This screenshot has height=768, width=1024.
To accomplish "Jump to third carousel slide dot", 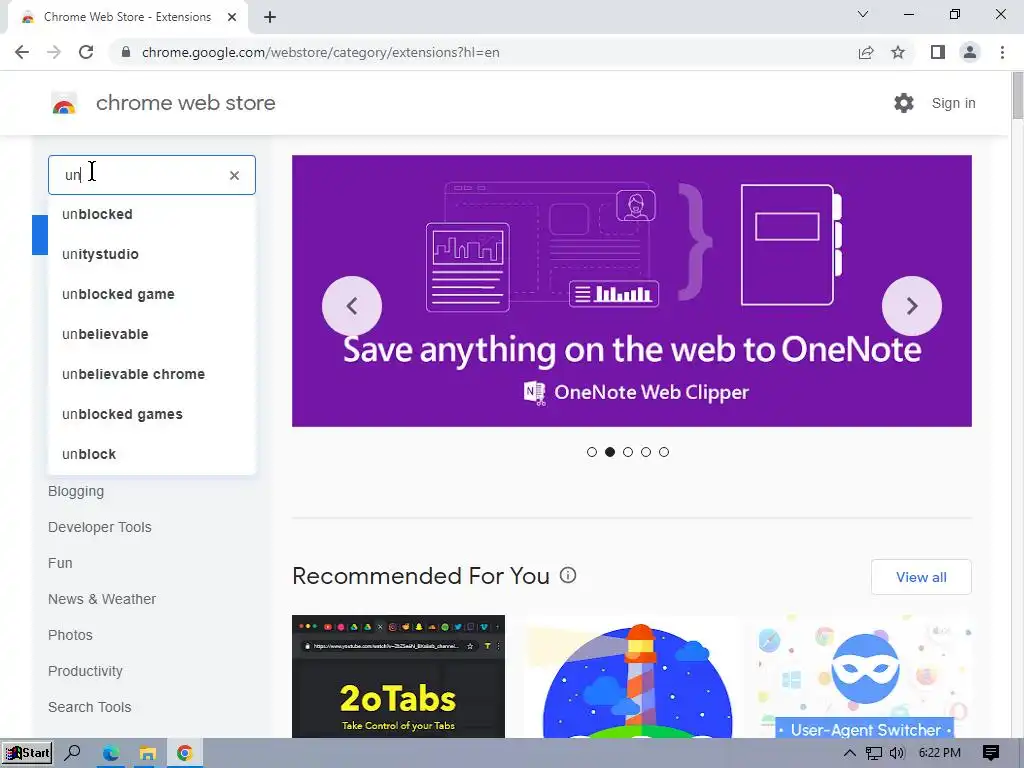I will (628, 452).
